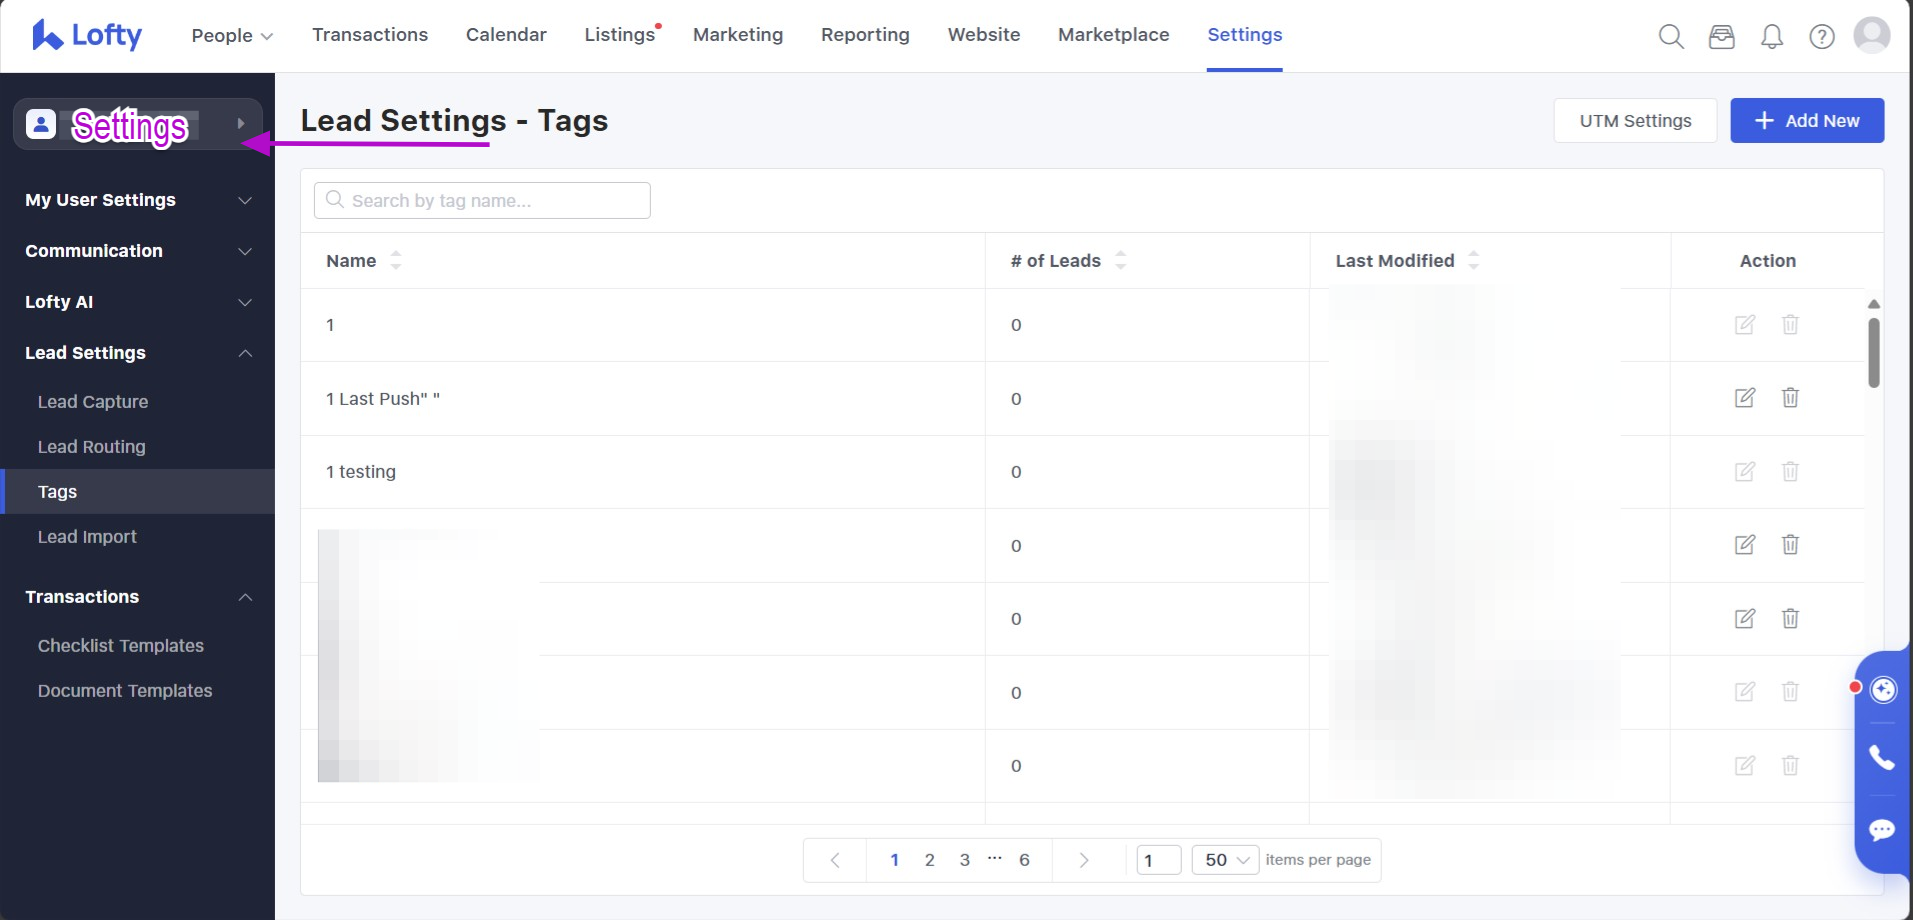
Task: Open notifications bell icon
Action: (1771, 37)
